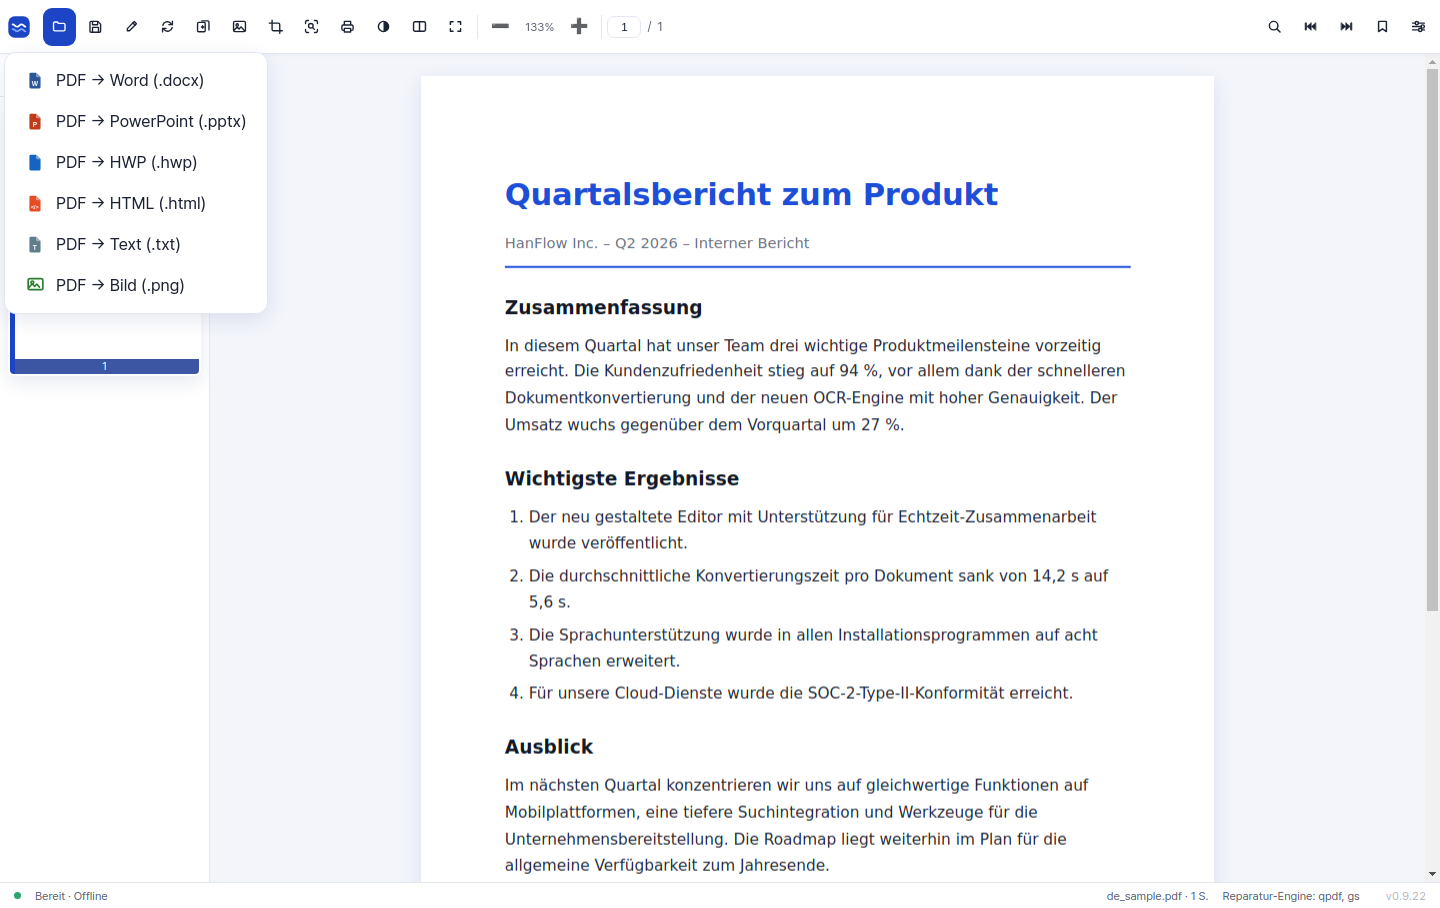Click the page number input field
The image size is (1440, 908).
point(624,27)
